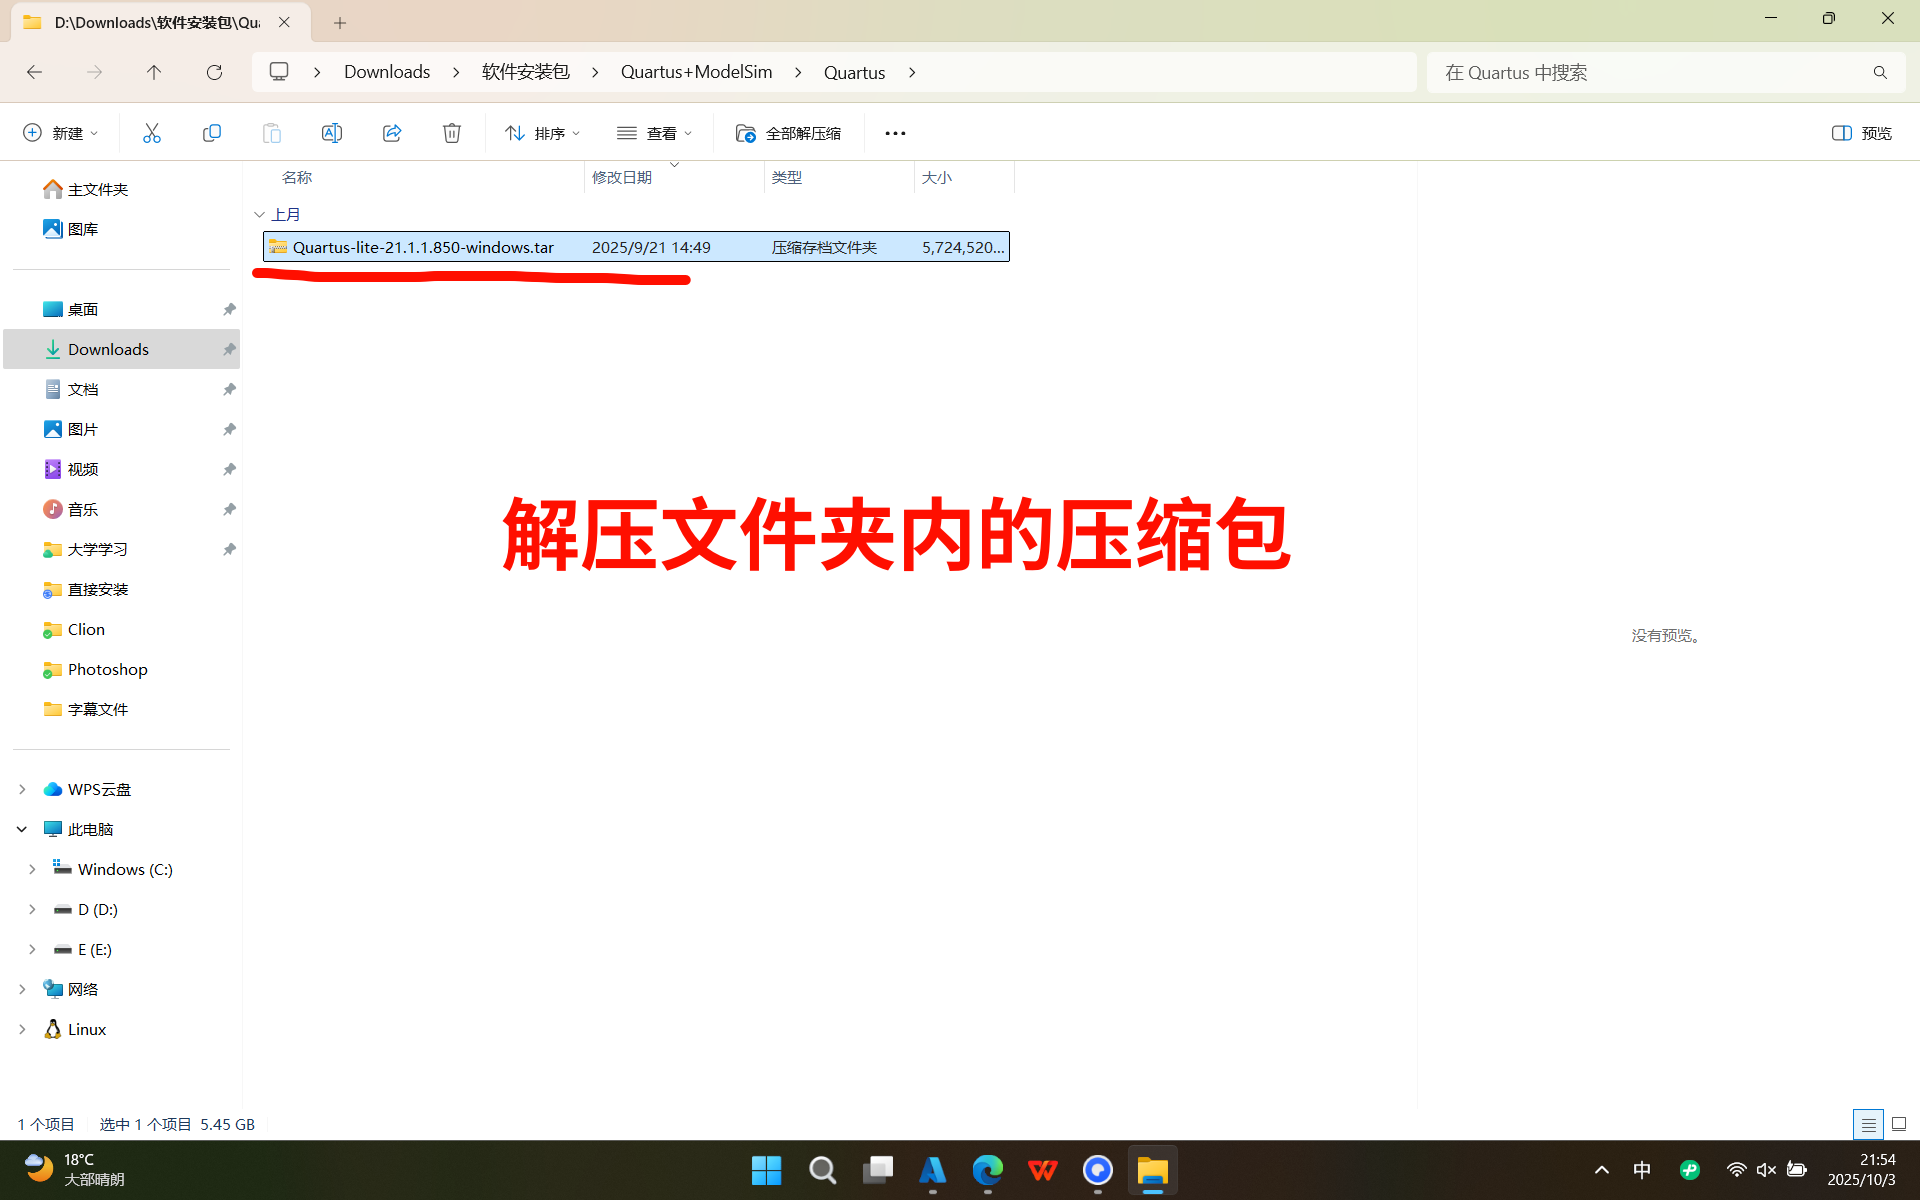The width and height of the screenshot is (1920, 1200).
Task: Expand the E (E:) drive node
Action: (32, 949)
